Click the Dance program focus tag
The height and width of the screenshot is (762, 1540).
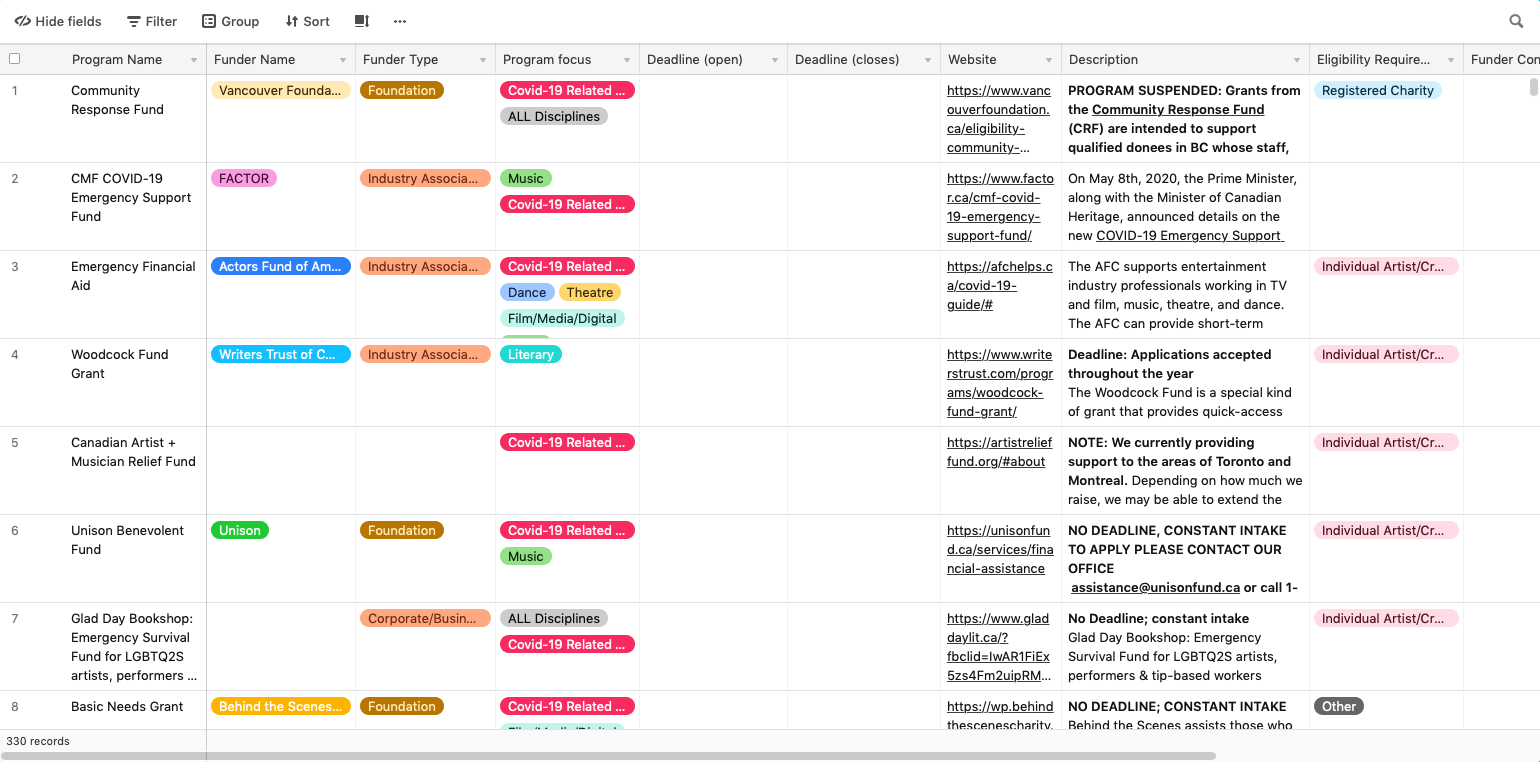pyautogui.click(x=527, y=292)
